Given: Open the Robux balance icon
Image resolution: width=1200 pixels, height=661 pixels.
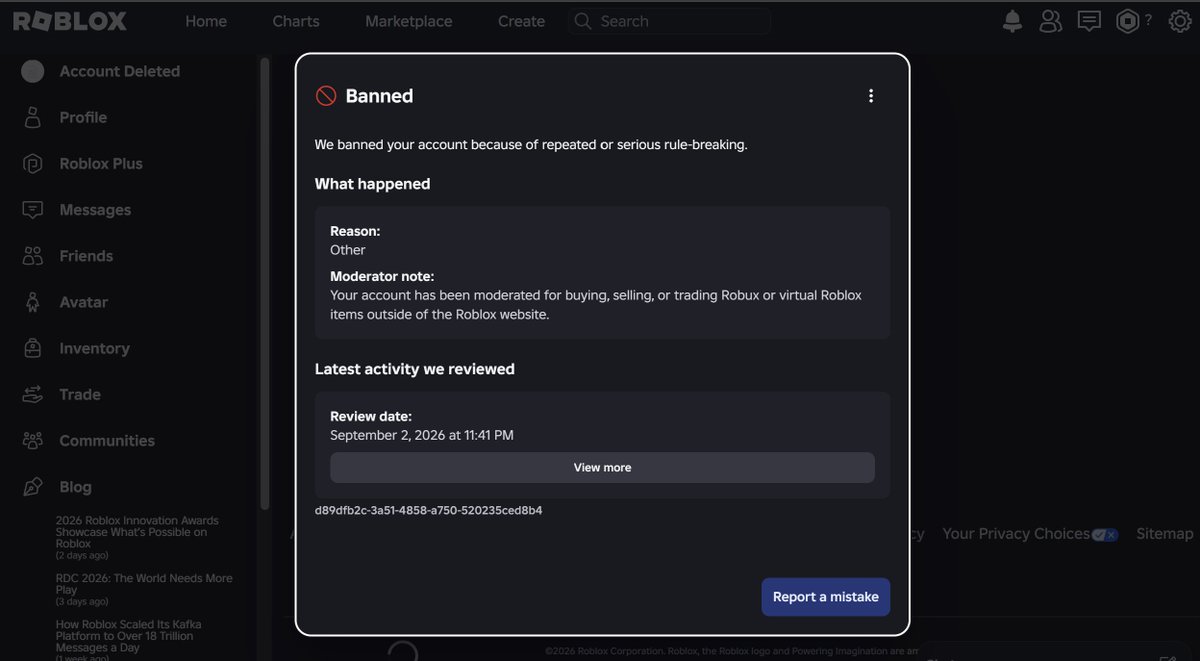Looking at the screenshot, I should 1128,21.
